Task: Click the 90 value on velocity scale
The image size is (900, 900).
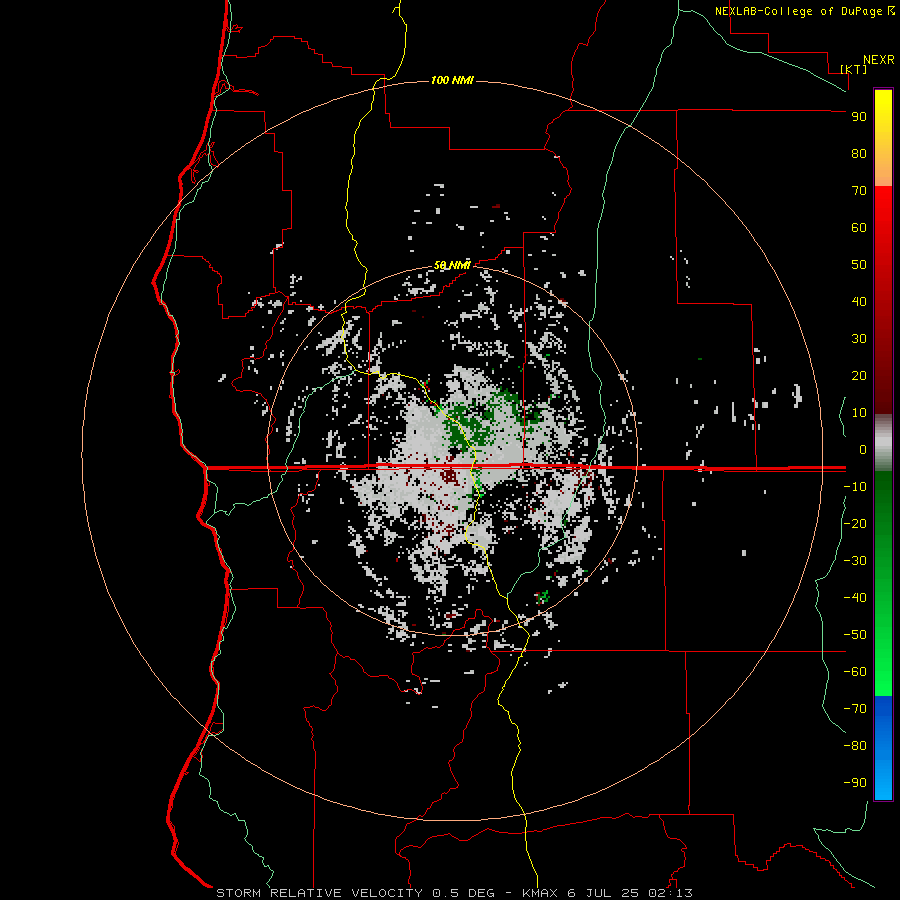Action: (859, 117)
